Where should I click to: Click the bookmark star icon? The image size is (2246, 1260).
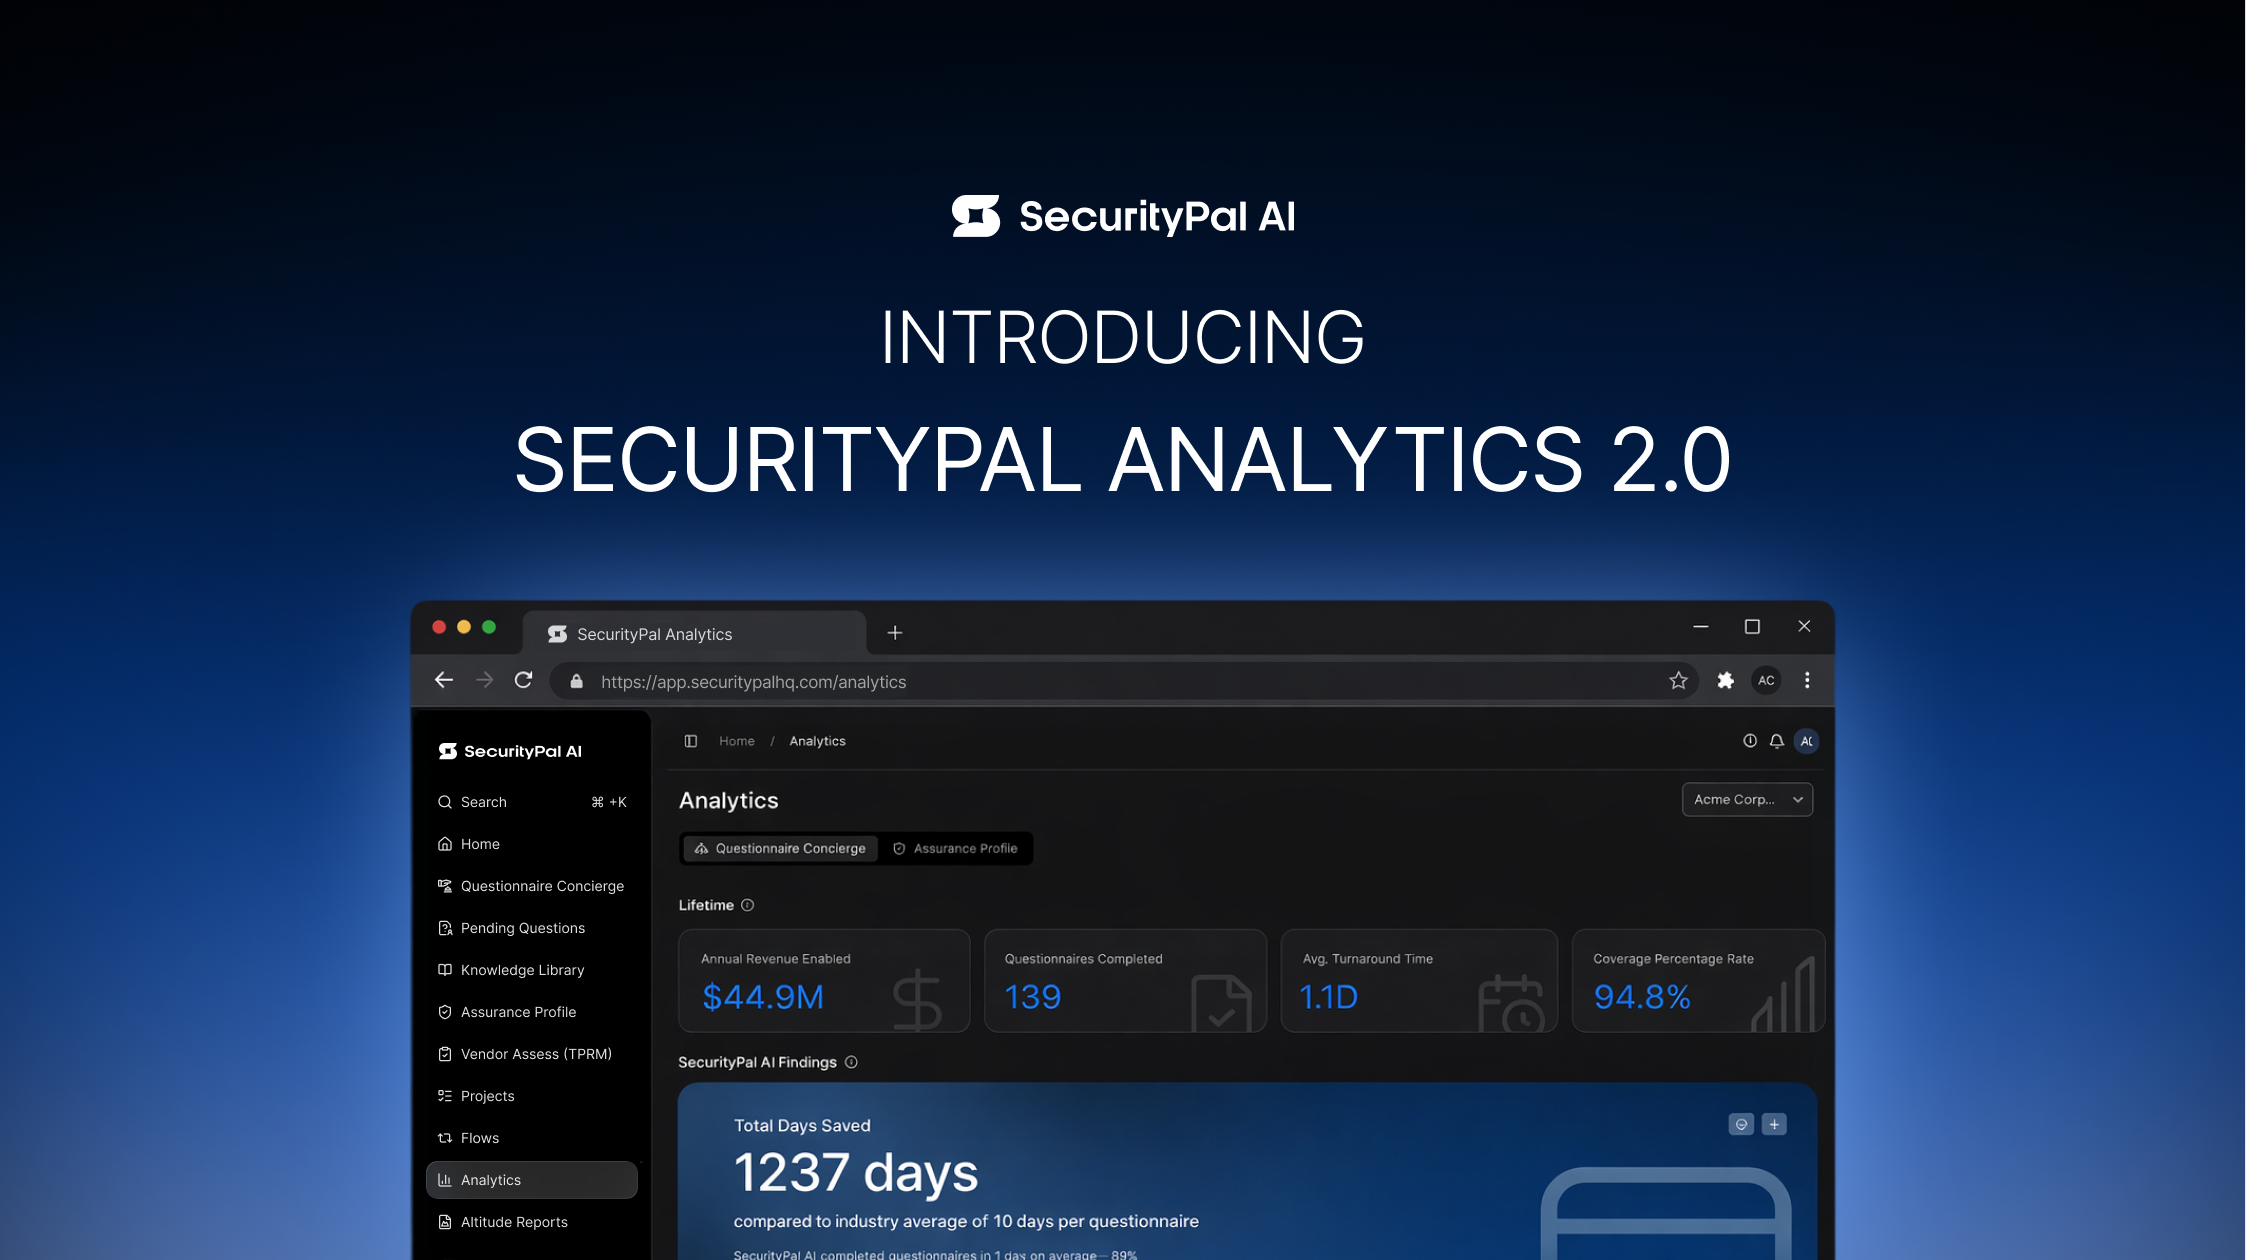pos(1678,680)
